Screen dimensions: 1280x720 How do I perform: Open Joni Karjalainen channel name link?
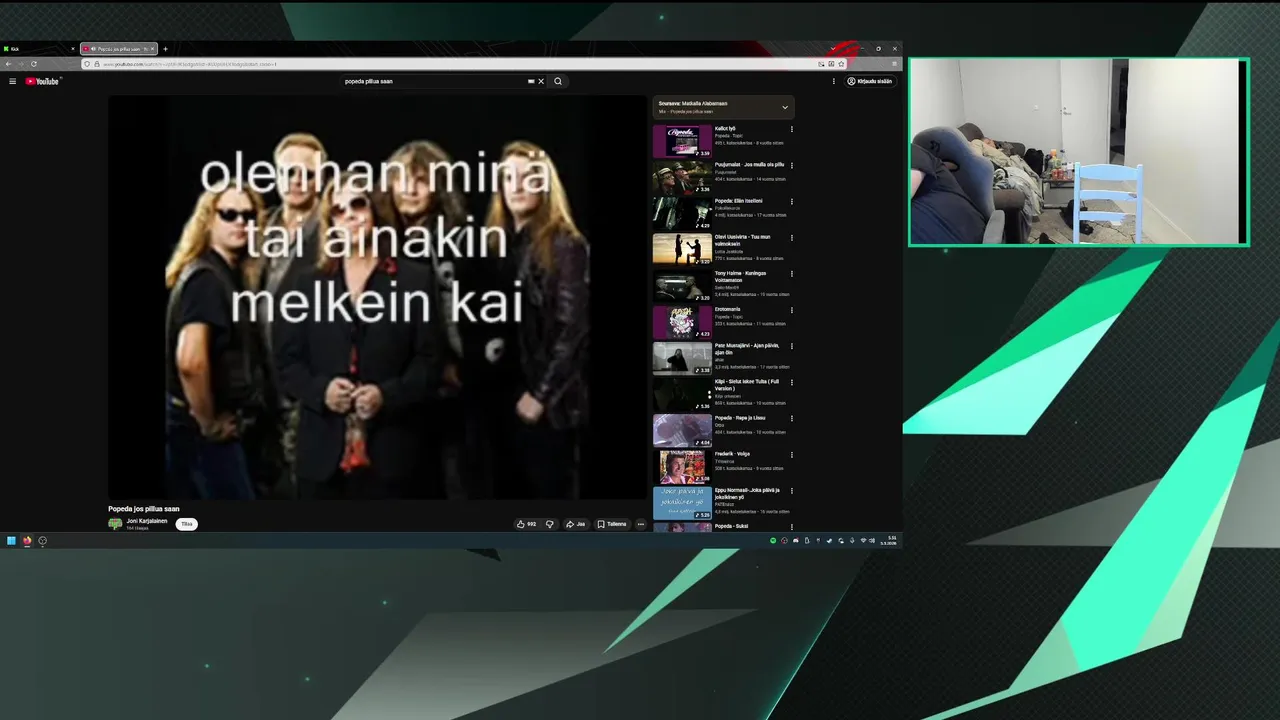(147, 521)
